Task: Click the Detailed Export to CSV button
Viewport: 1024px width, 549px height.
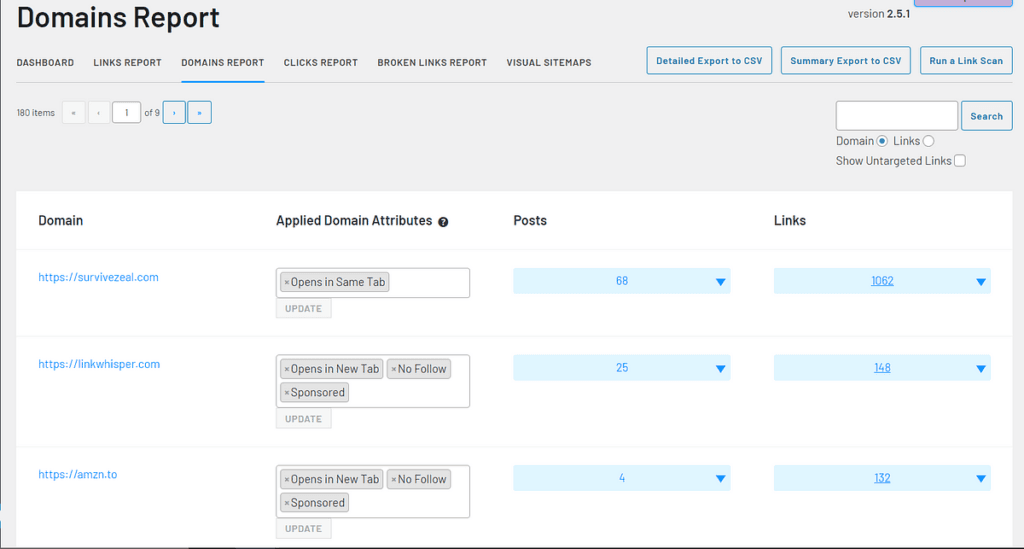Action: pyautogui.click(x=709, y=61)
